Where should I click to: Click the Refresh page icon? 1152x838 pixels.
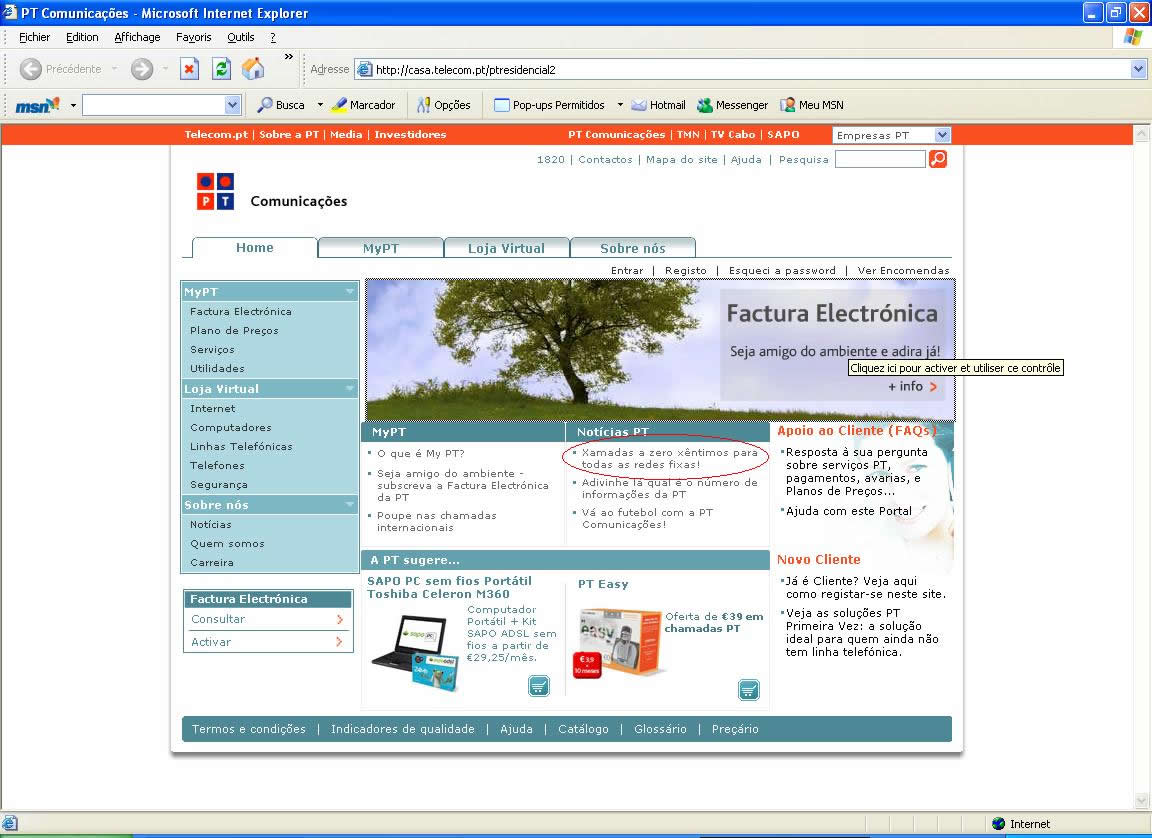click(221, 69)
